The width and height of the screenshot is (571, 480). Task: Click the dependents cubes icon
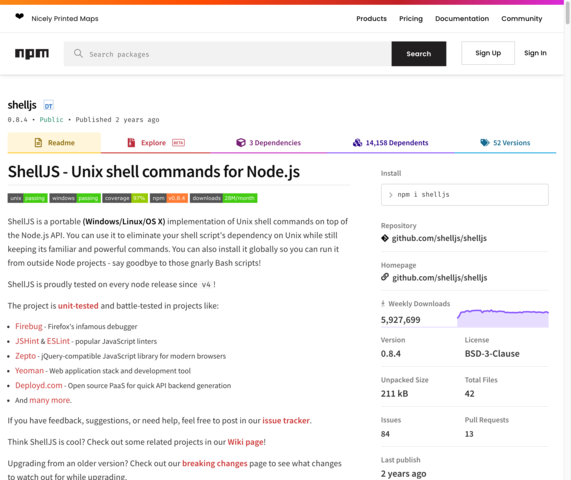pyautogui.click(x=357, y=142)
